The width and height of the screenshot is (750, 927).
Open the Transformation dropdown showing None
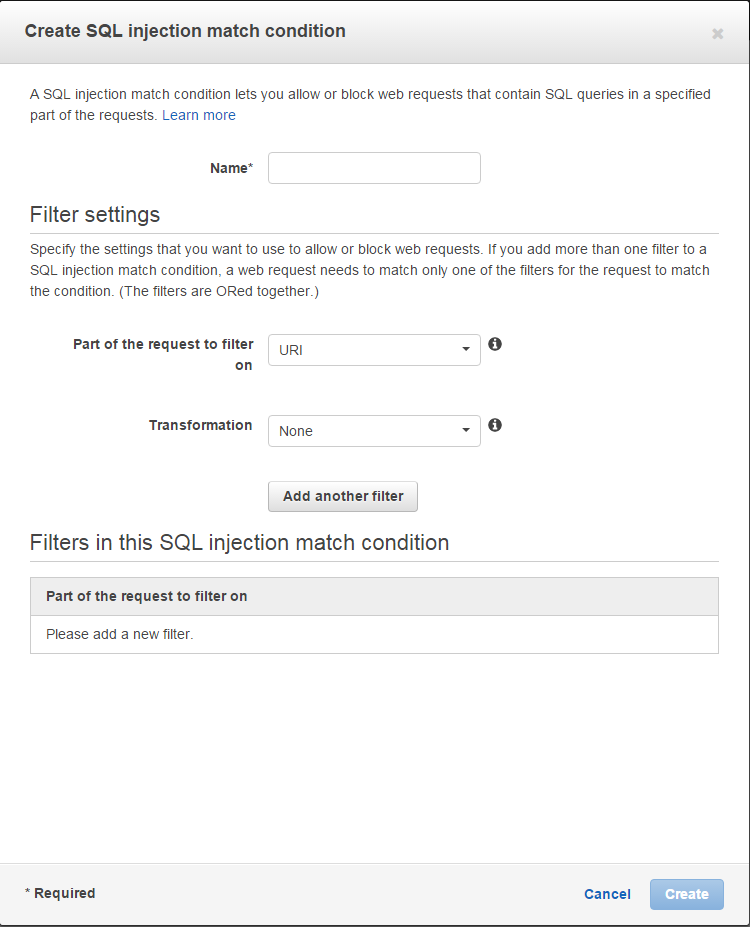click(x=374, y=431)
